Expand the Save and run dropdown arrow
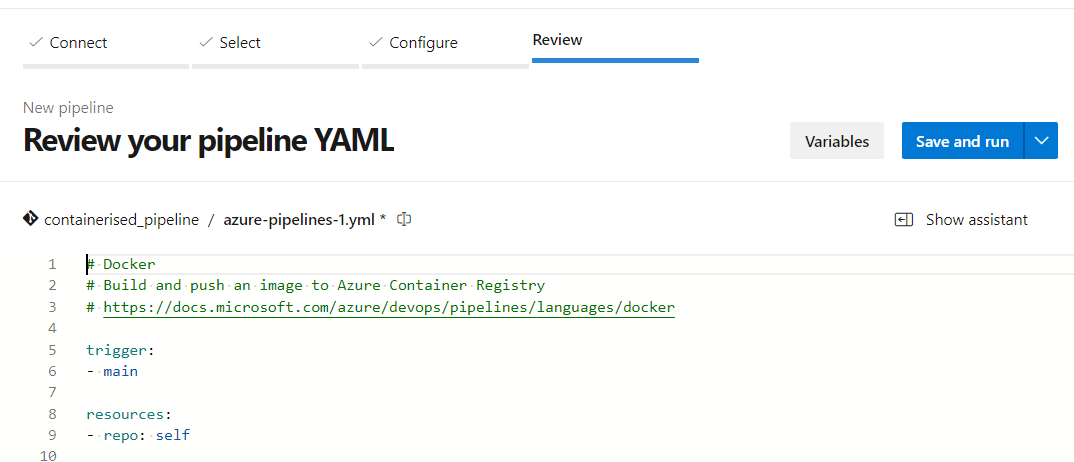1074x462 pixels. (x=1041, y=141)
